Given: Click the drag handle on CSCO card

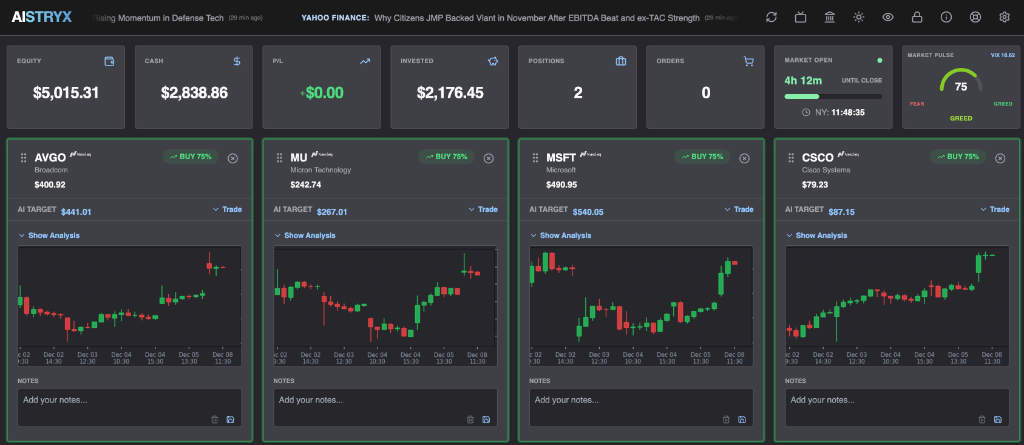Looking at the screenshot, I should (792, 157).
